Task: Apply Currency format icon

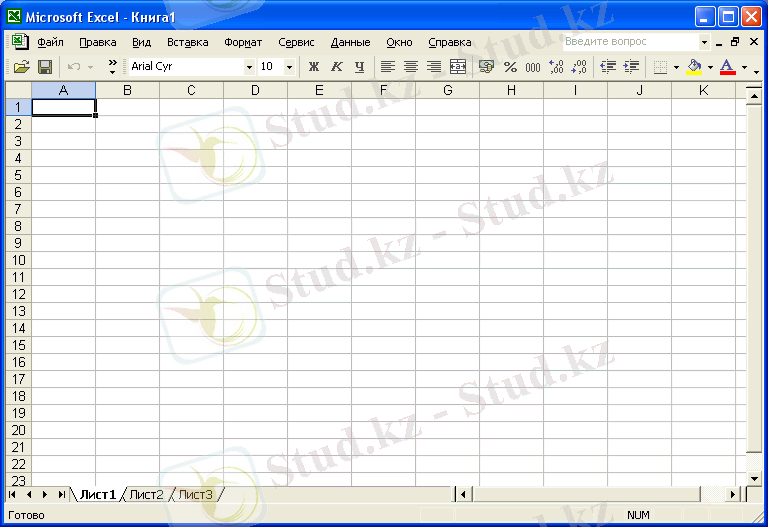Action: point(486,67)
